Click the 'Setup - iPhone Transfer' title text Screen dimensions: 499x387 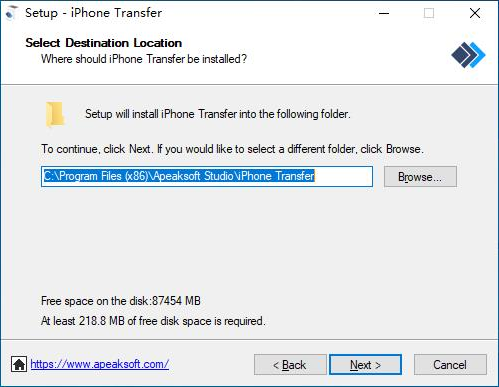tap(94, 13)
